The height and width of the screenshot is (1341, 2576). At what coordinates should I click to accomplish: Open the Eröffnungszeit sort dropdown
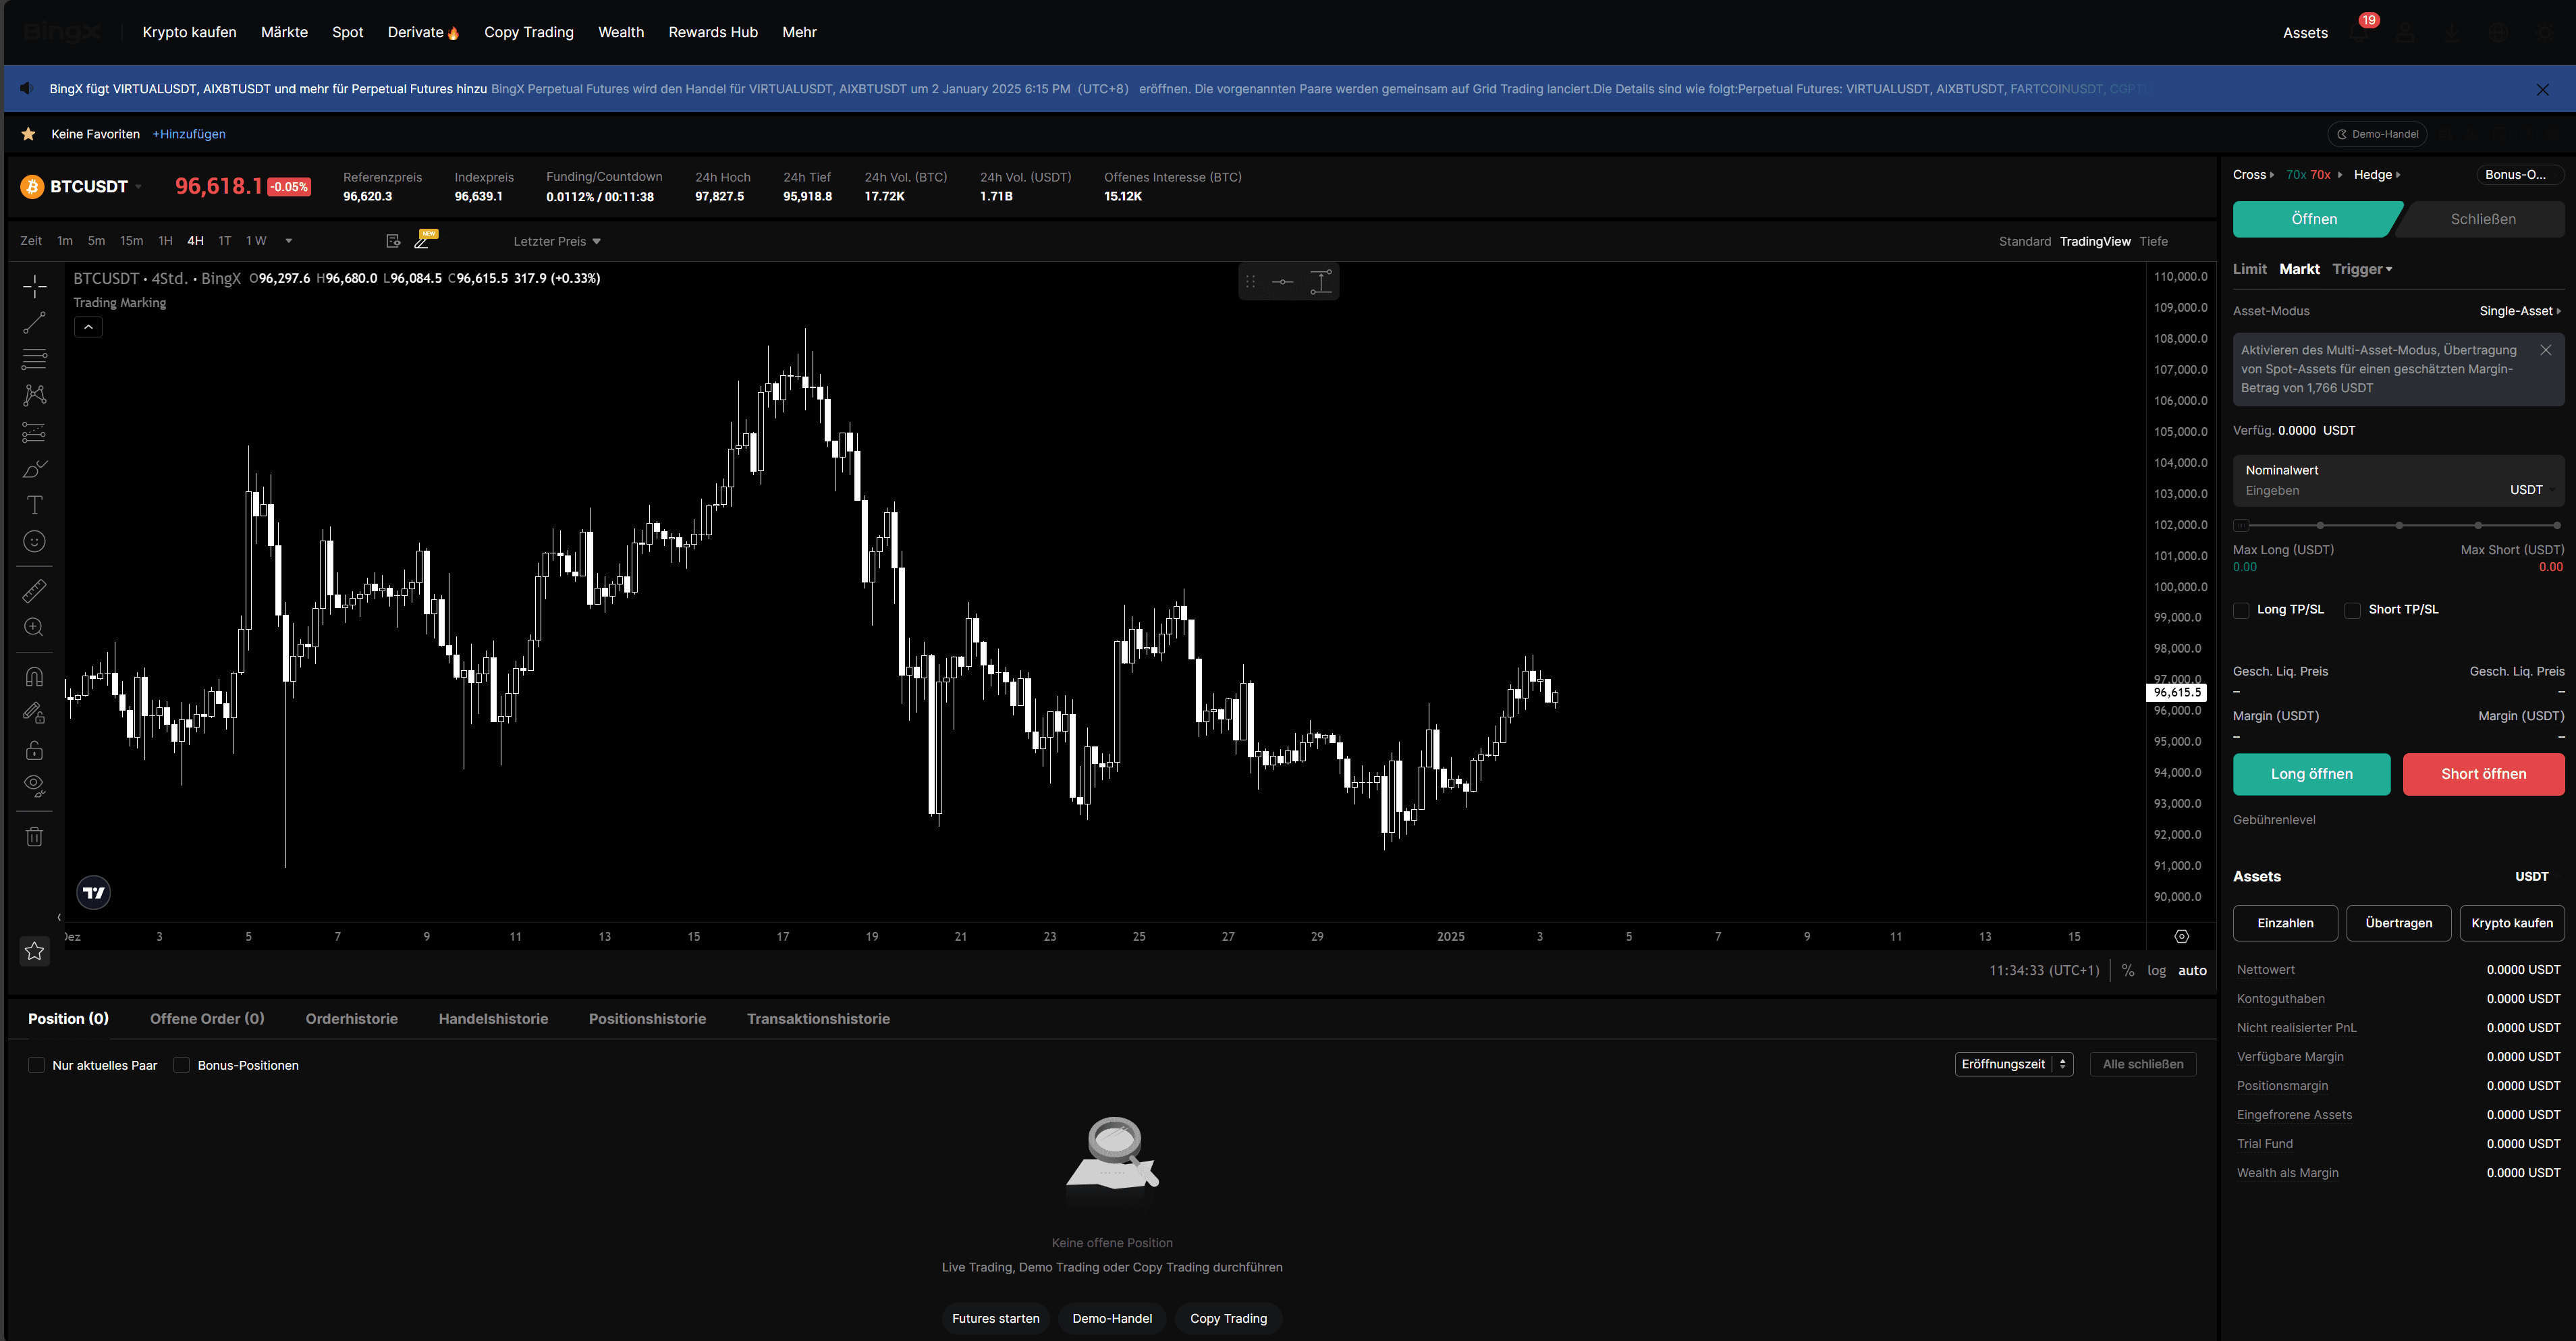[2013, 1064]
